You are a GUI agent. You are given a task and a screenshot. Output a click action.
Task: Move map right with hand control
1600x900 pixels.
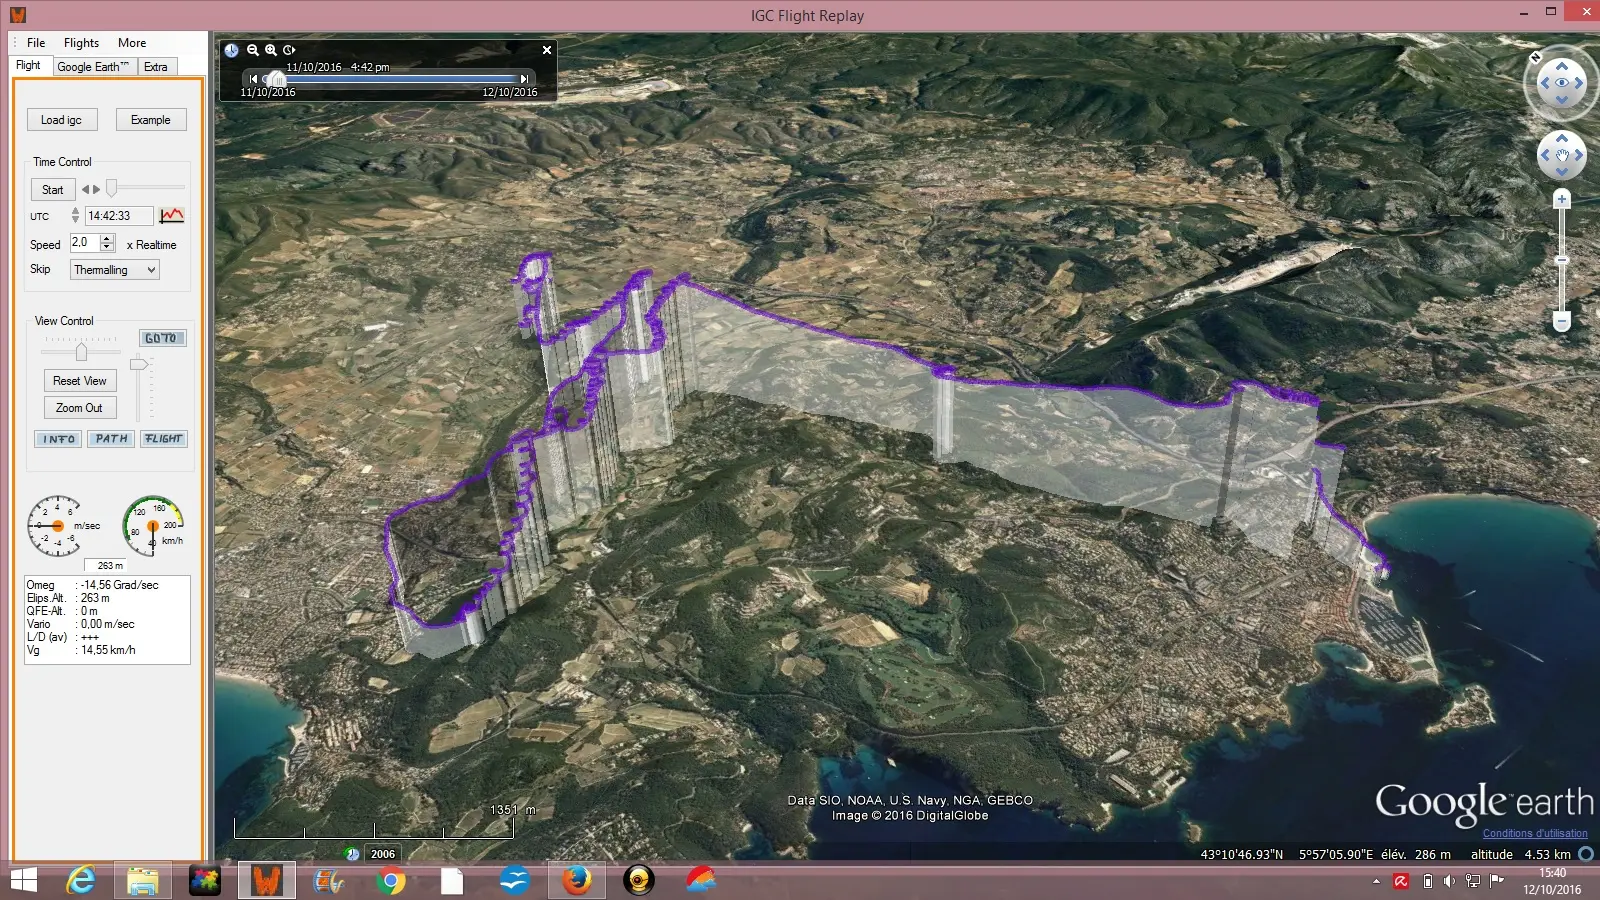(x=1579, y=155)
